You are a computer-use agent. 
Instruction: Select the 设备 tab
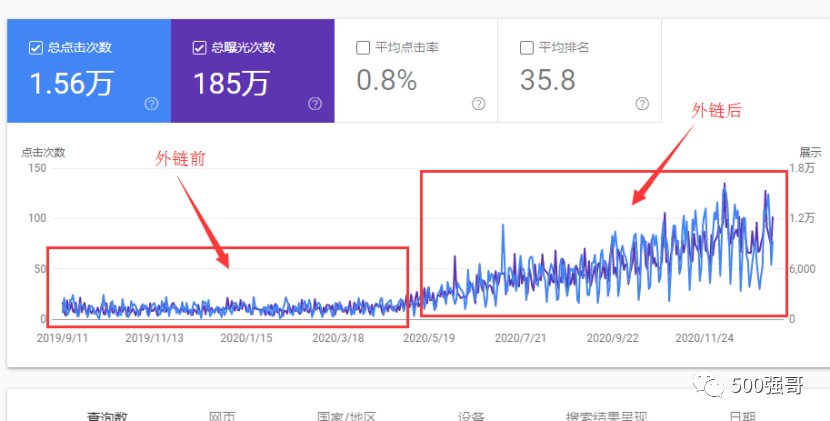[x=471, y=415]
